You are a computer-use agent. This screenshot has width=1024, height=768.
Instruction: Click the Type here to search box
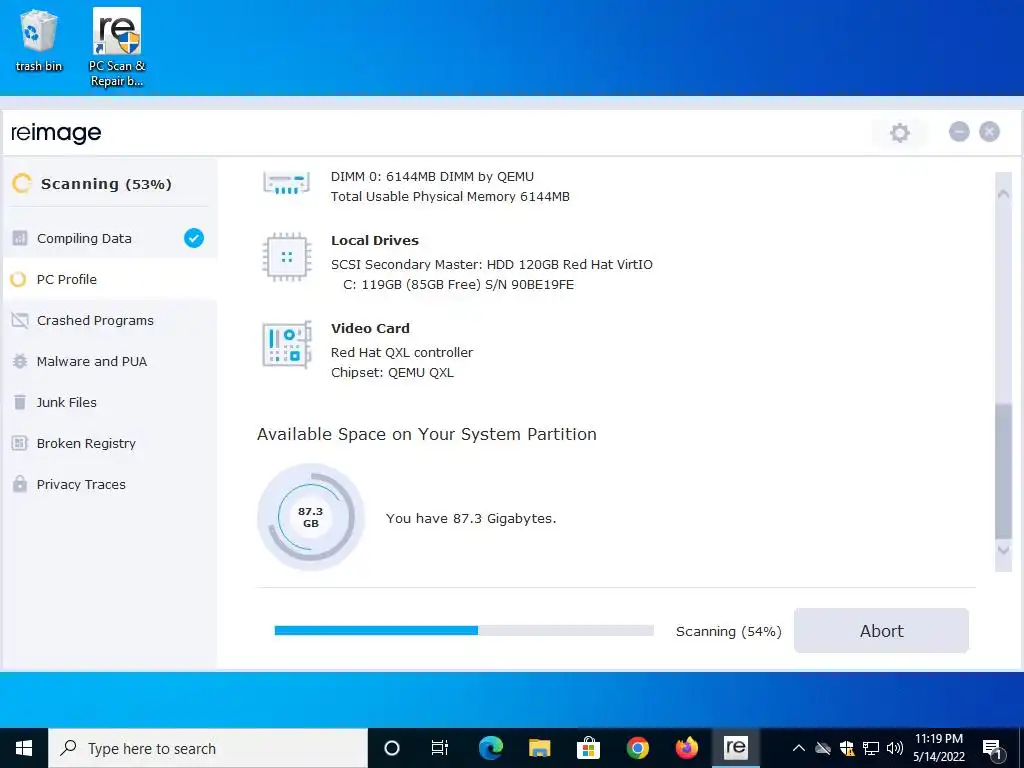tap(208, 748)
